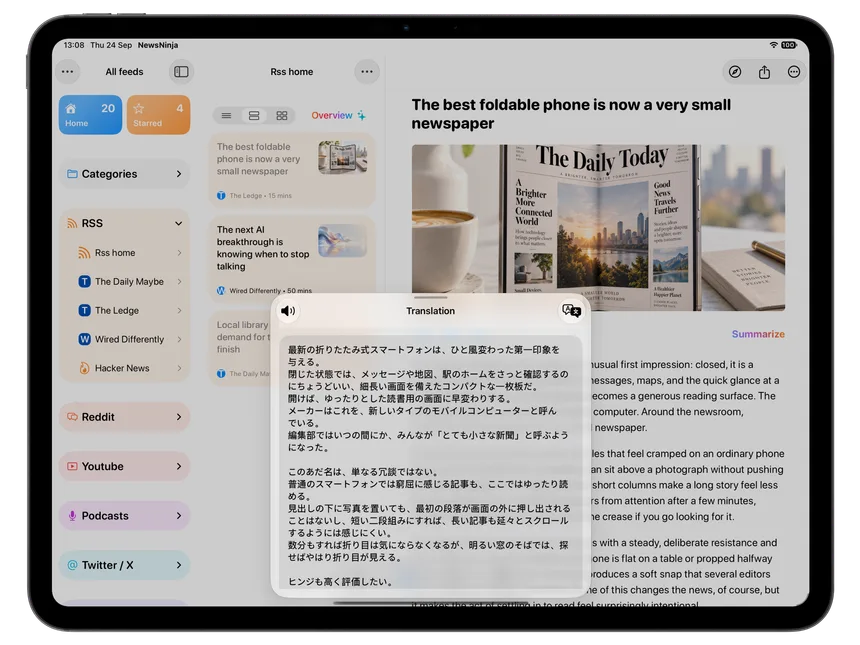Image resolution: width=860 pixels, height=645 pixels.
Task: Open article more options circle icon
Action: (794, 72)
